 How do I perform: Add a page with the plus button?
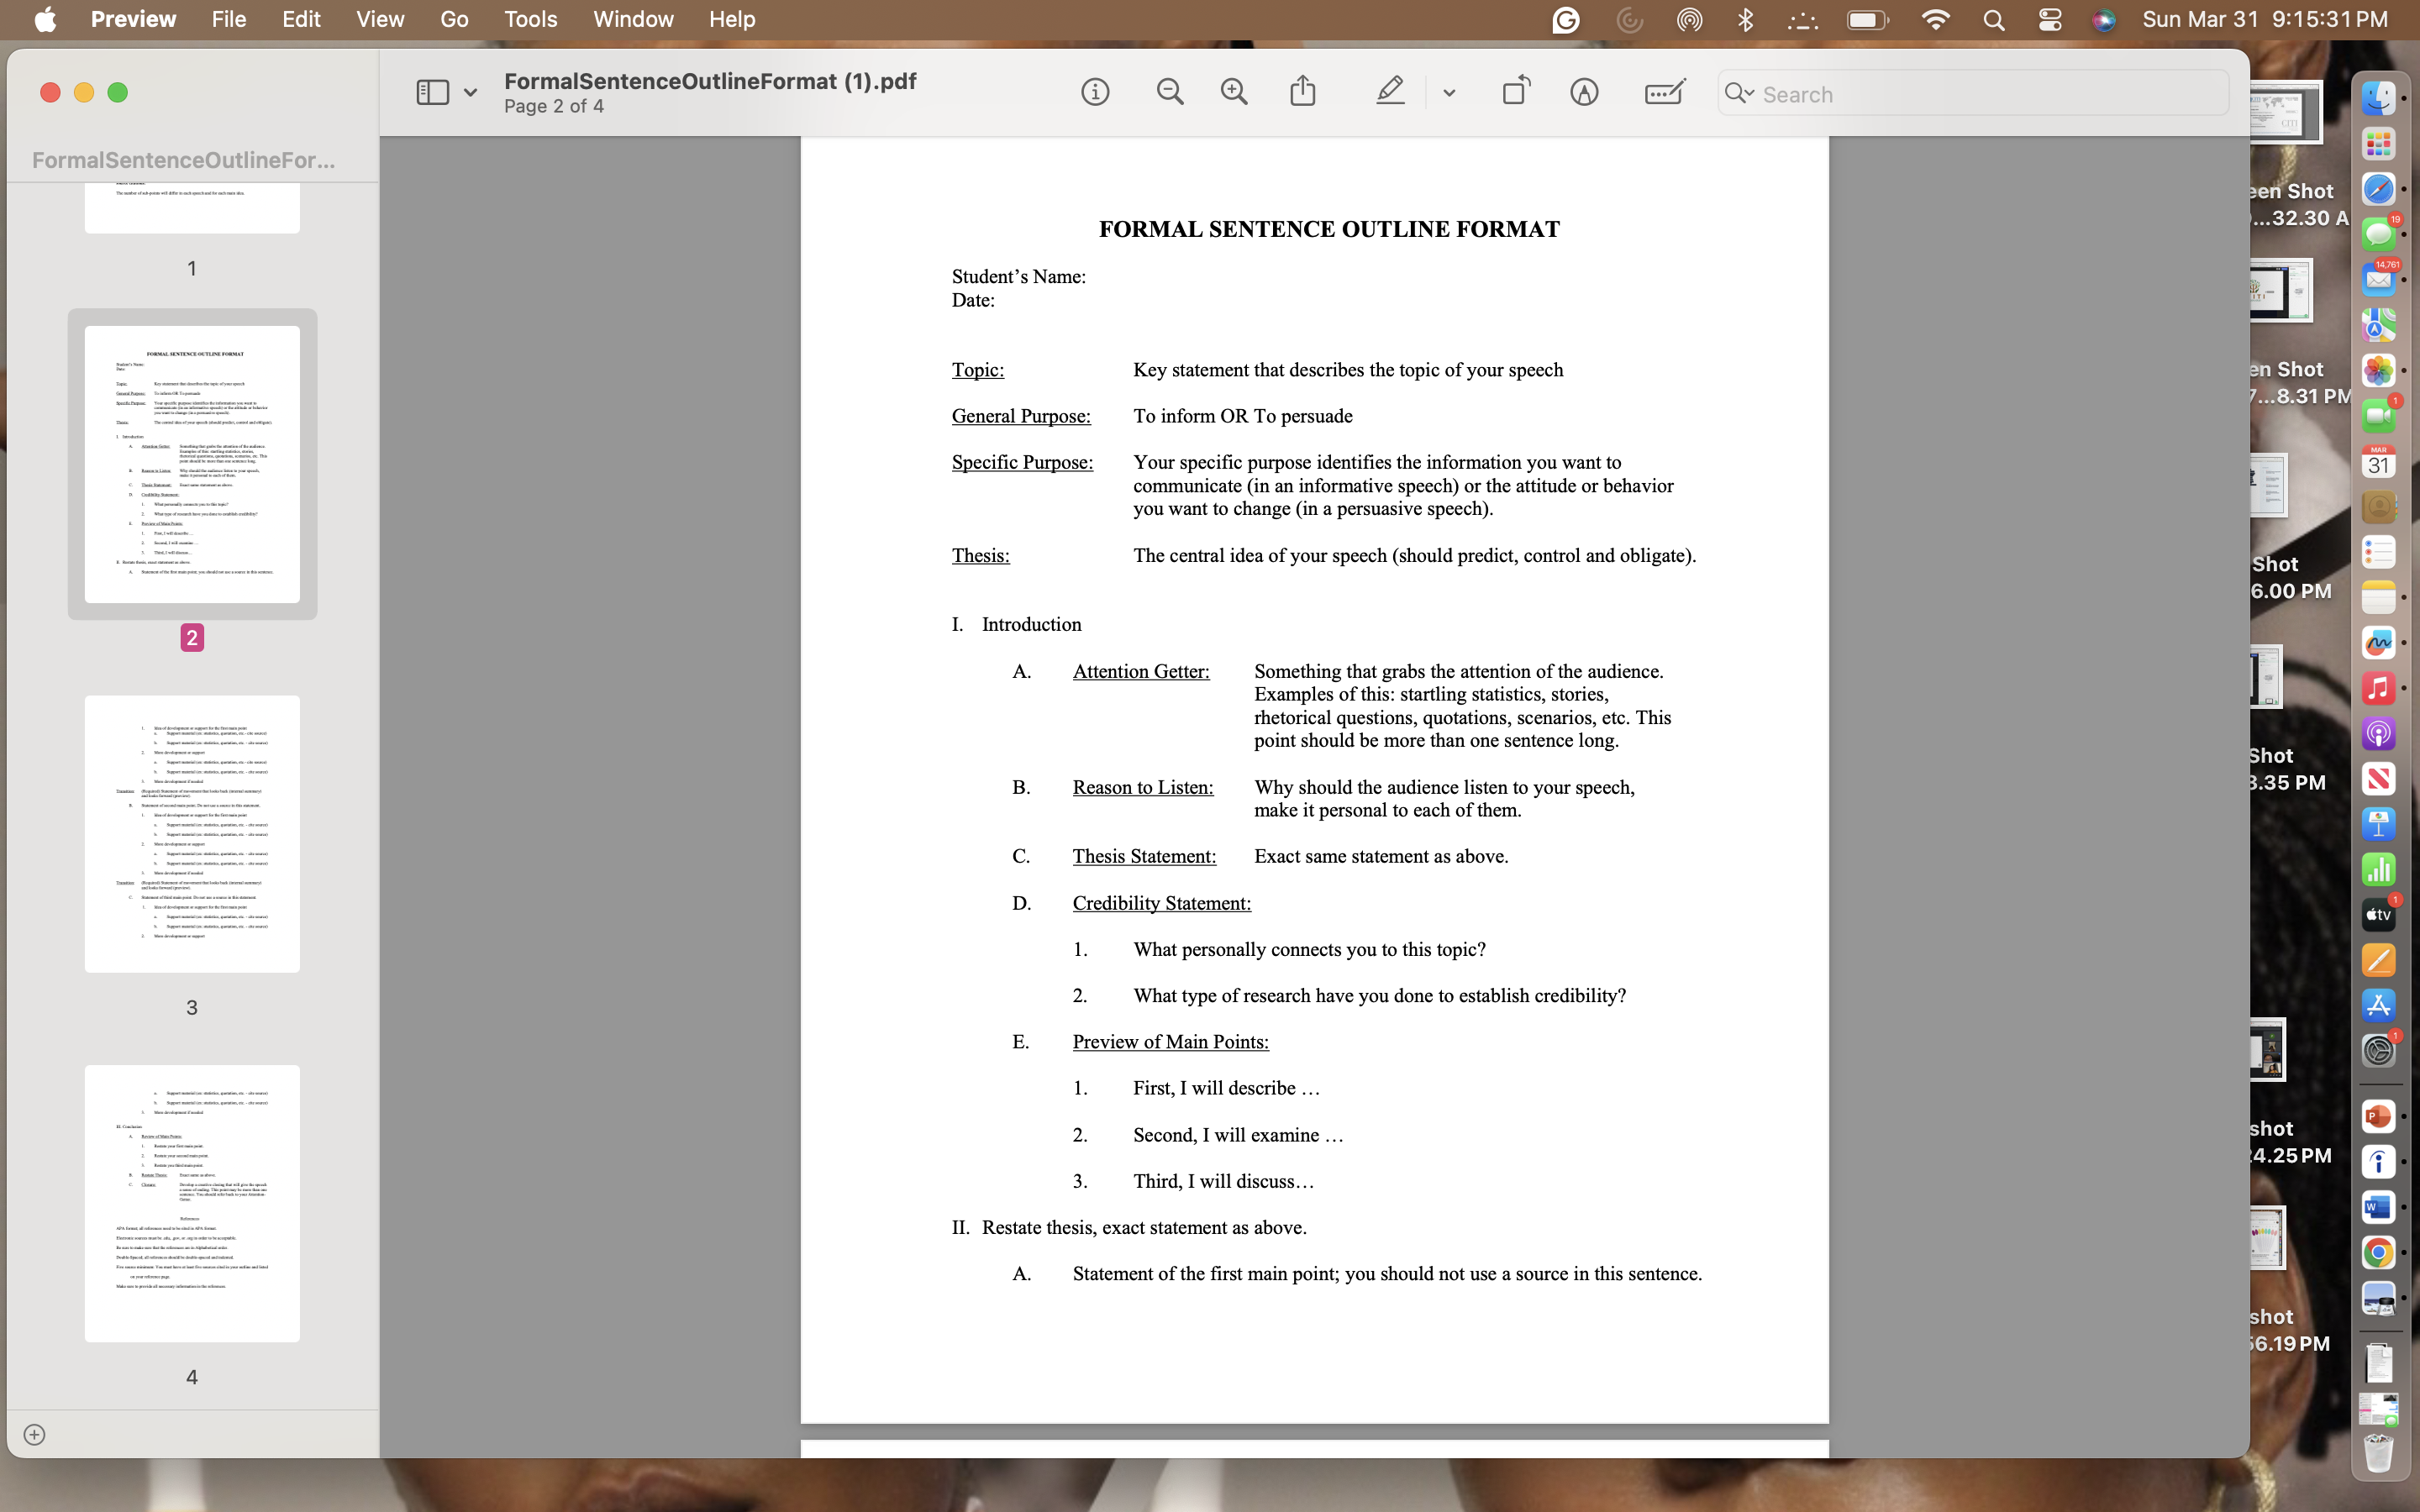[x=36, y=1433]
